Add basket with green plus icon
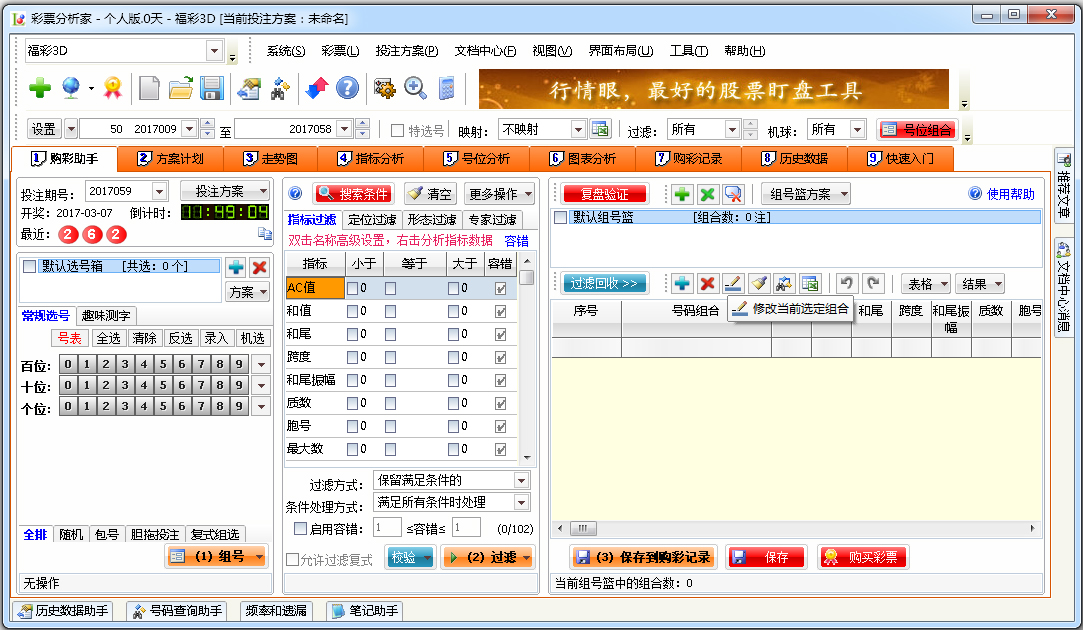Image resolution: width=1083 pixels, height=630 pixels. point(682,194)
